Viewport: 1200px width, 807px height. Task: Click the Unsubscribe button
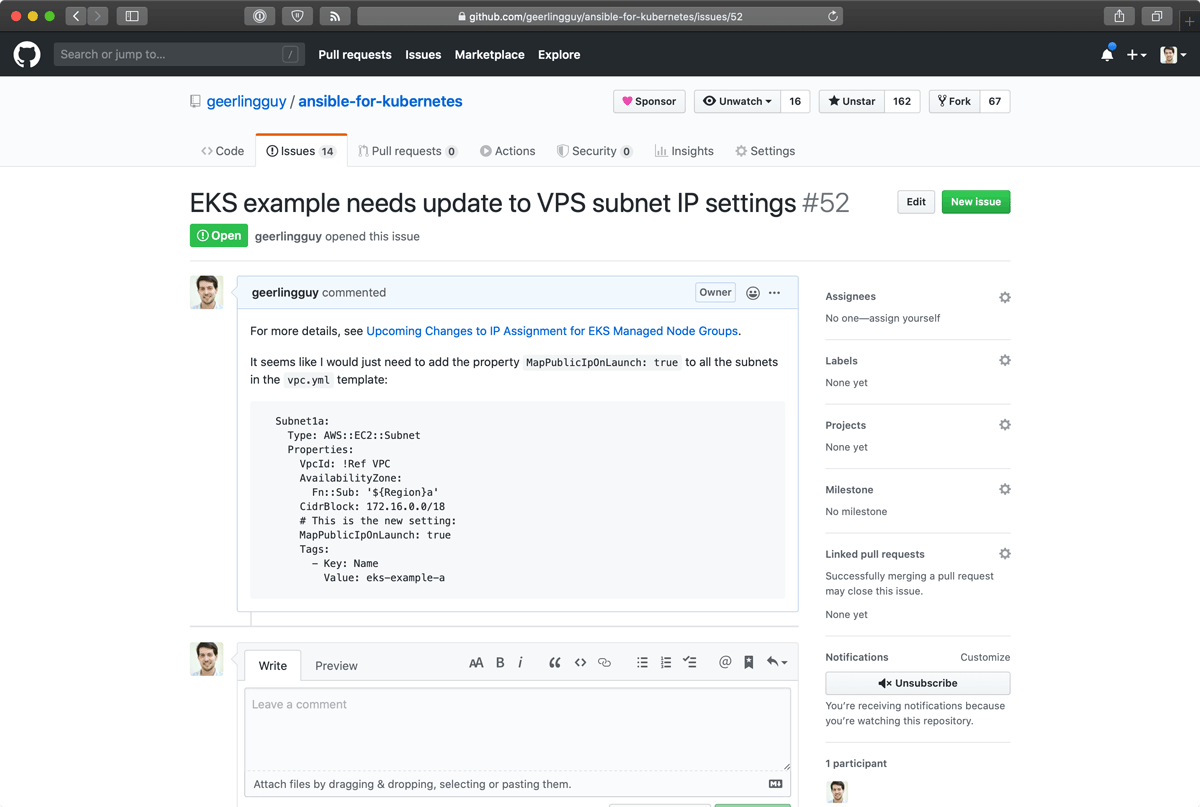[918, 683]
